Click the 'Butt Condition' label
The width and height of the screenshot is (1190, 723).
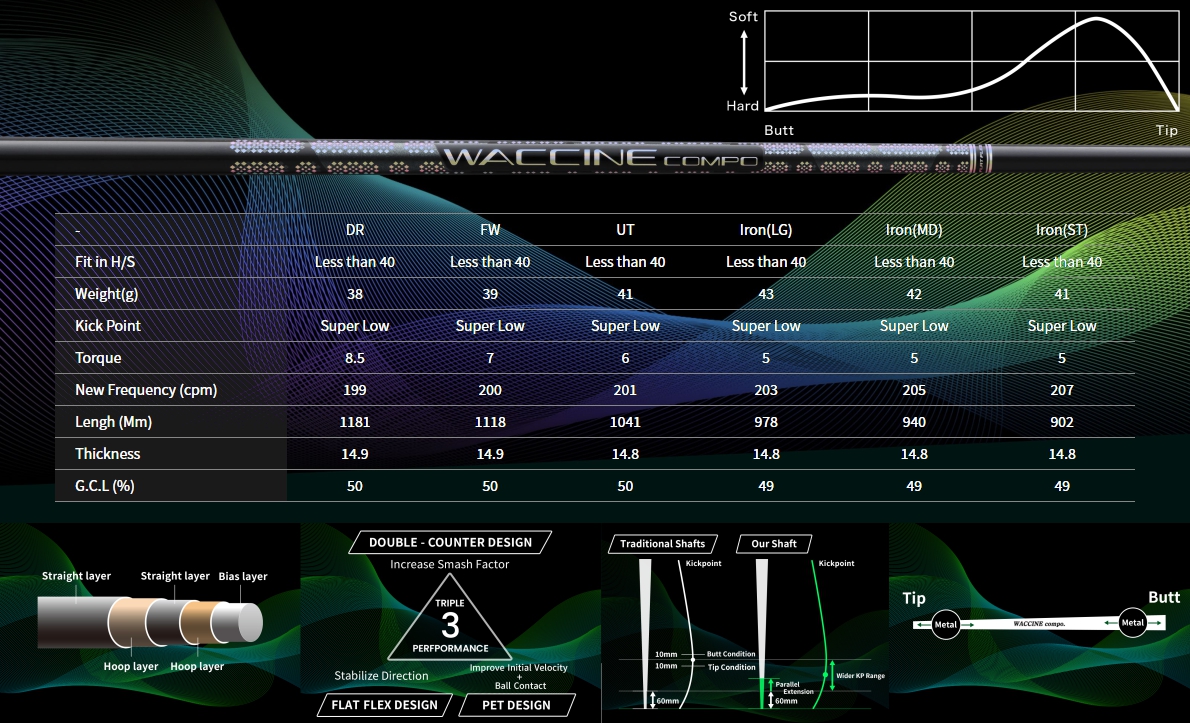click(x=731, y=654)
